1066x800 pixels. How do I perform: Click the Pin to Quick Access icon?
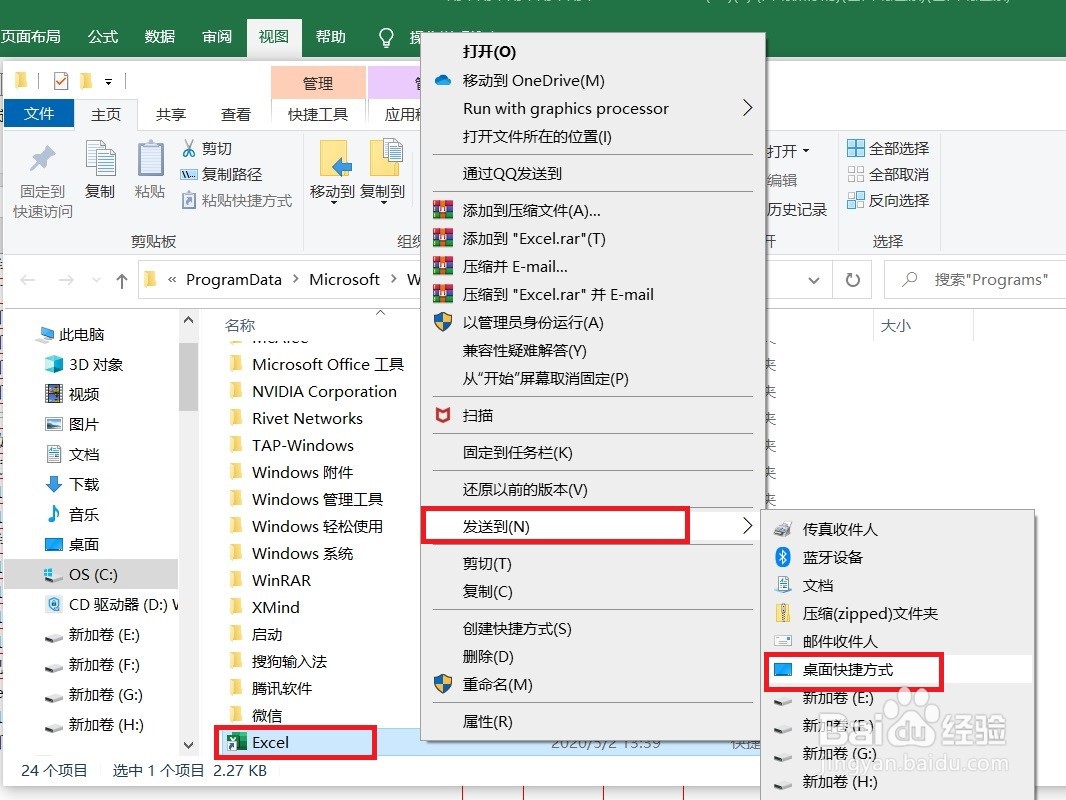pyautogui.click(x=42, y=158)
